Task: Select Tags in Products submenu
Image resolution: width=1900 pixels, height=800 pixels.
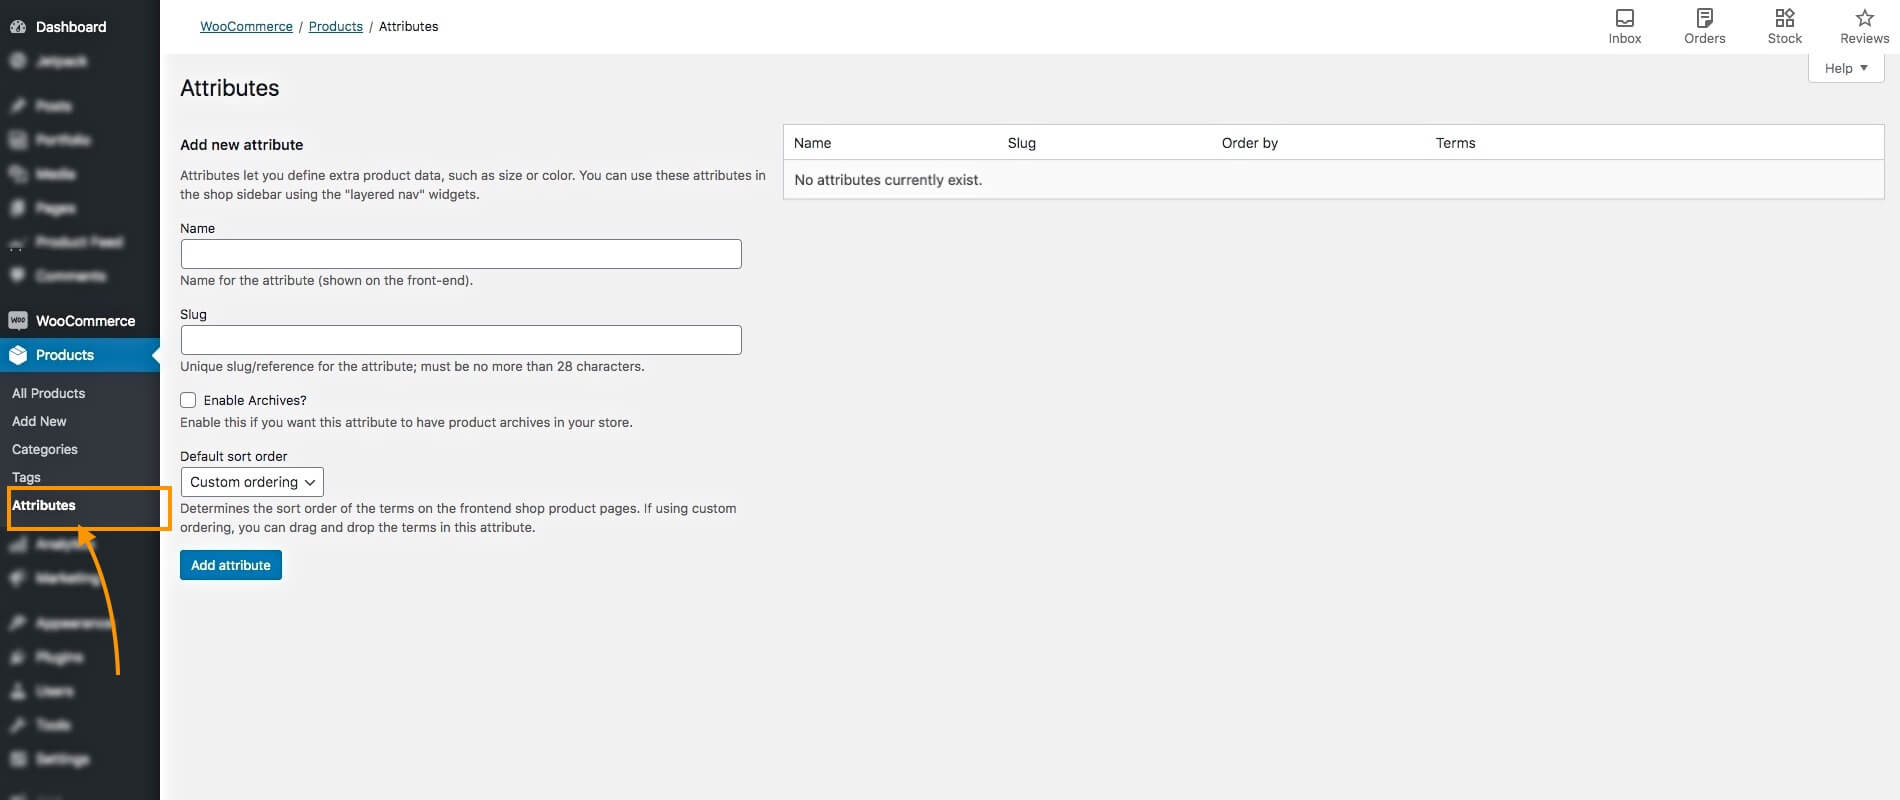Action: tap(26, 477)
